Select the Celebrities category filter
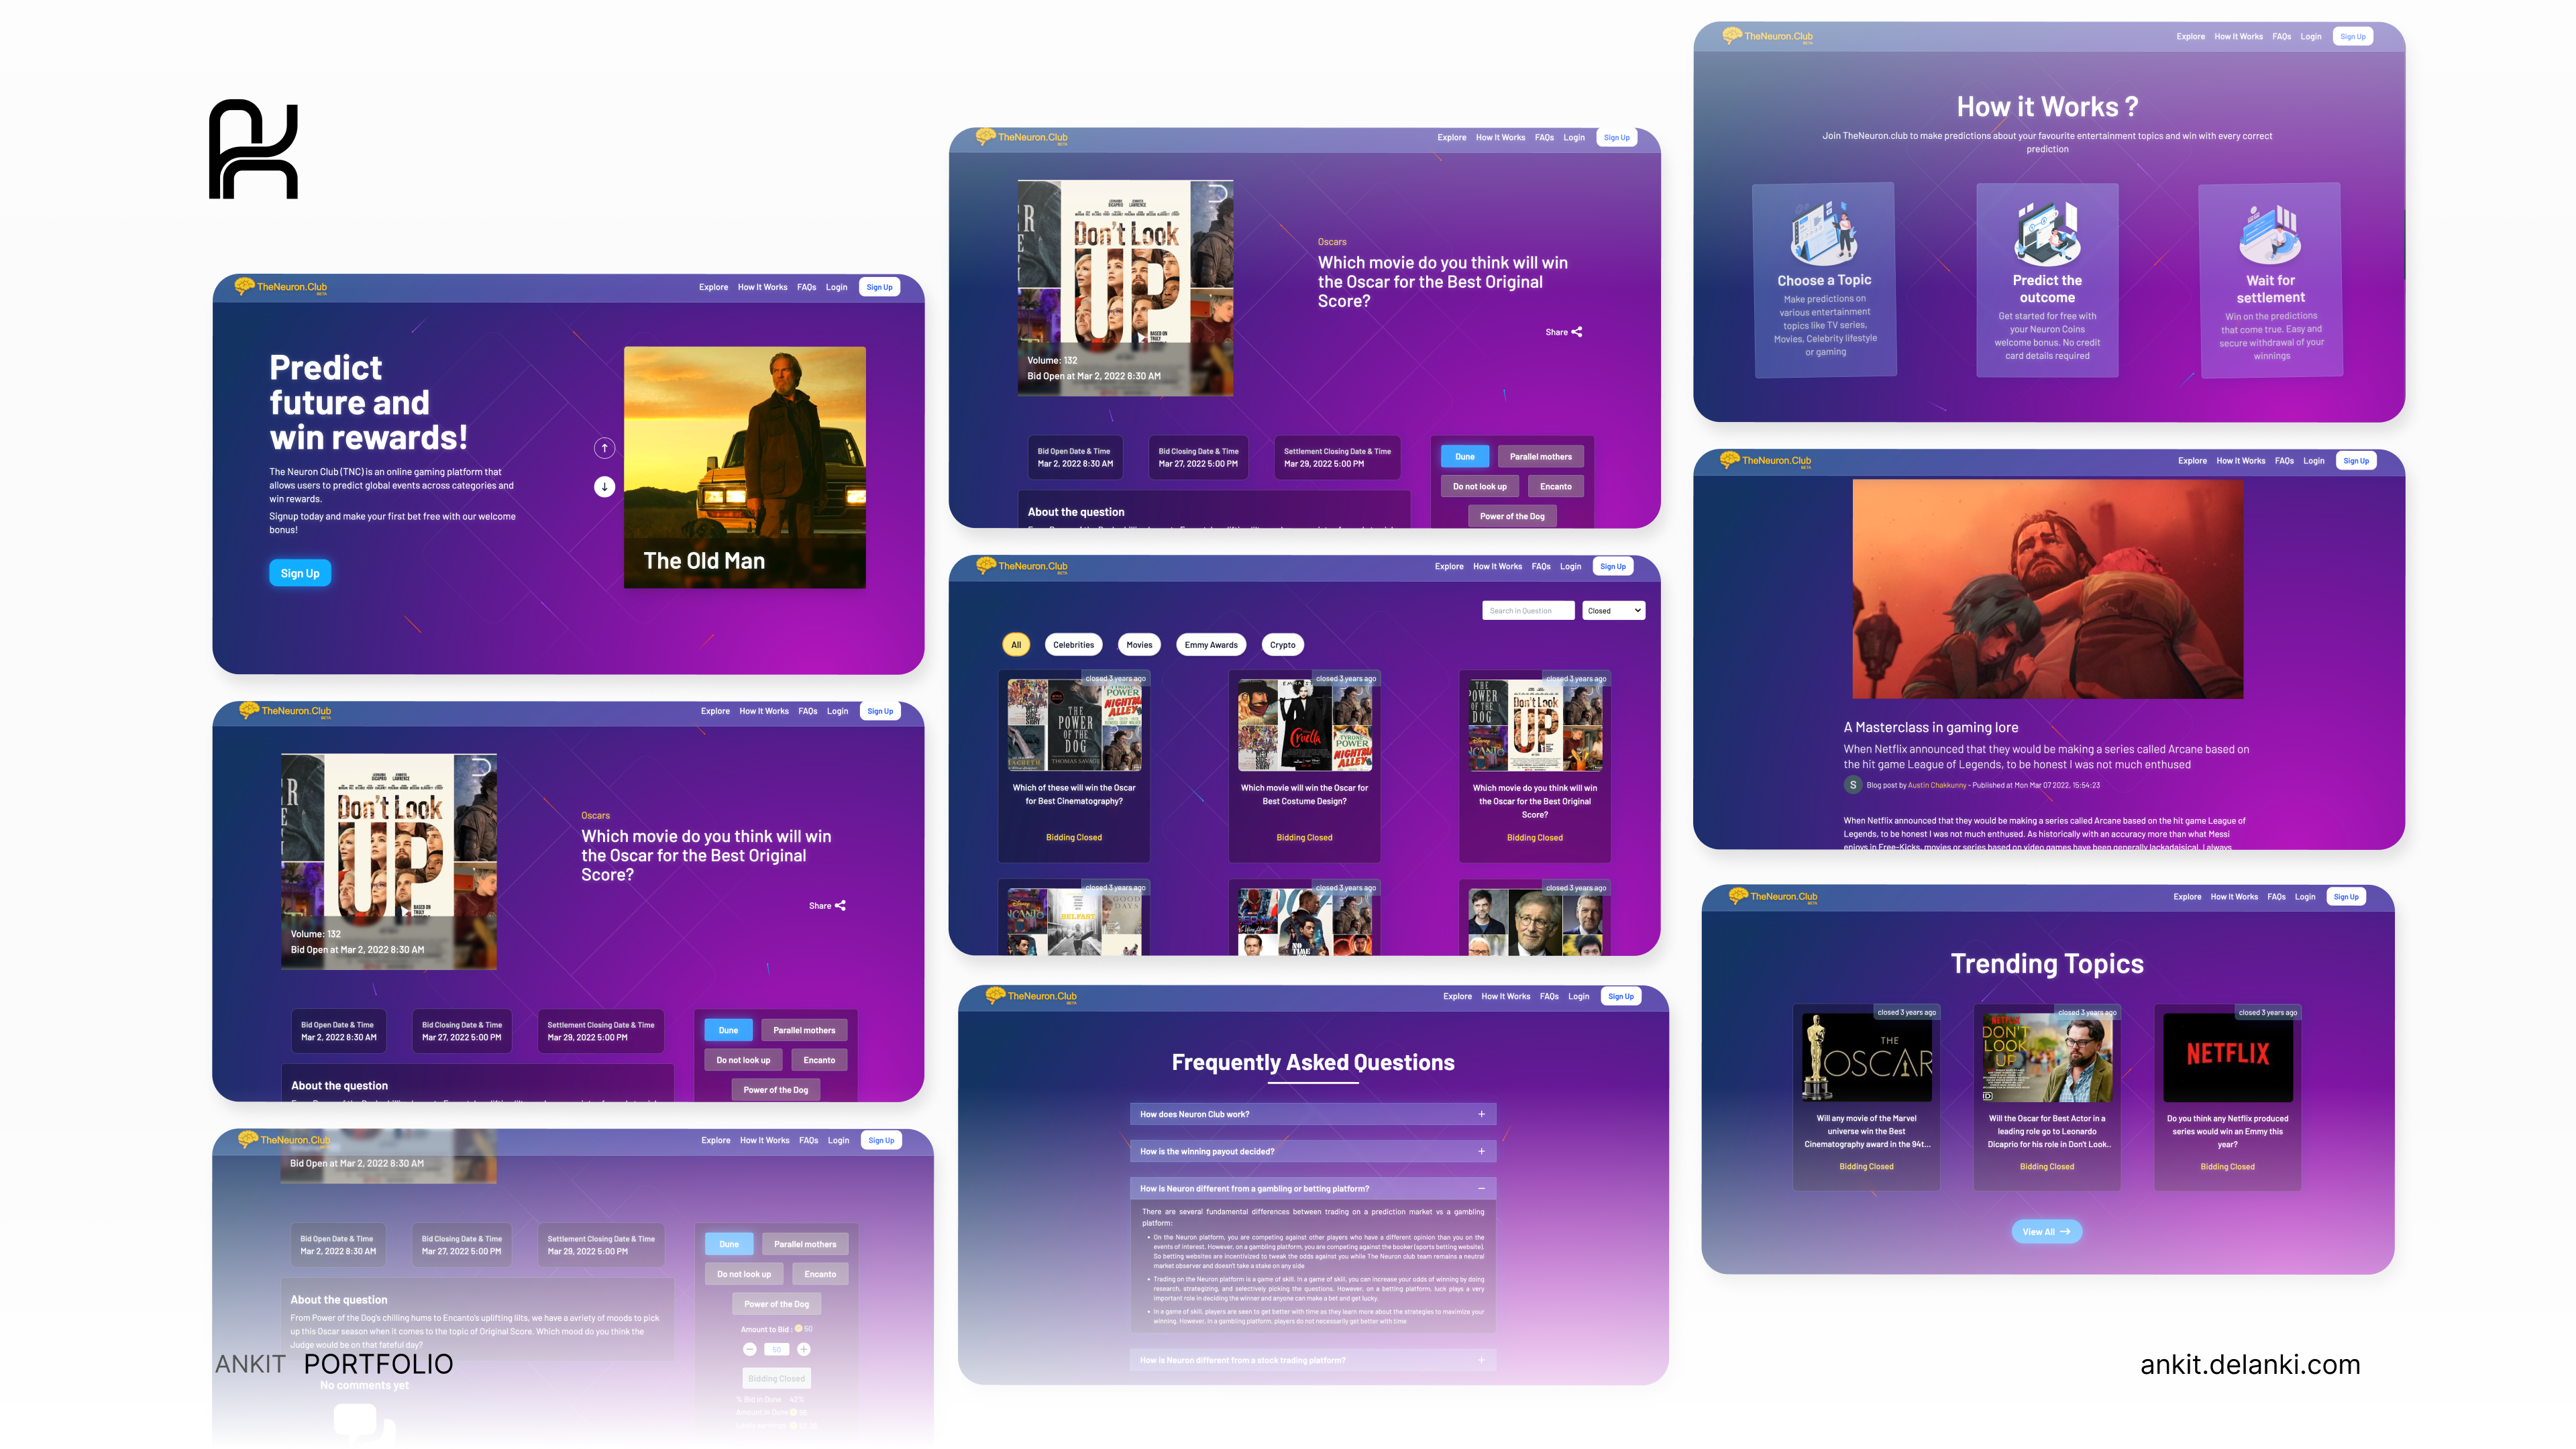The height and width of the screenshot is (1449, 2576). point(1073,645)
